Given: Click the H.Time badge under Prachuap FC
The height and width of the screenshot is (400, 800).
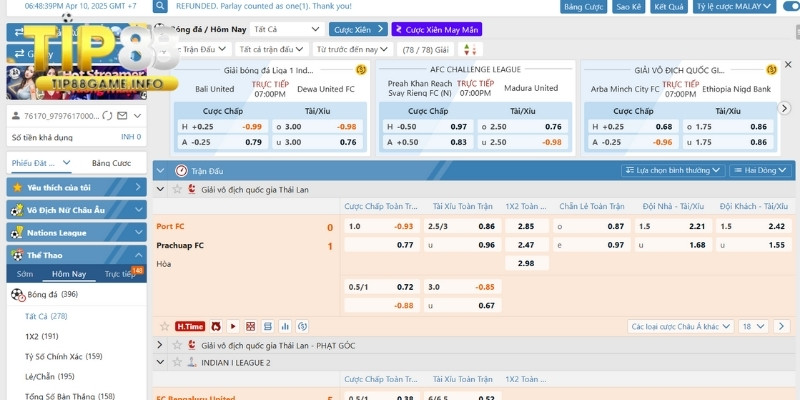Looking at the screenshot, I should tap(190, 326).
